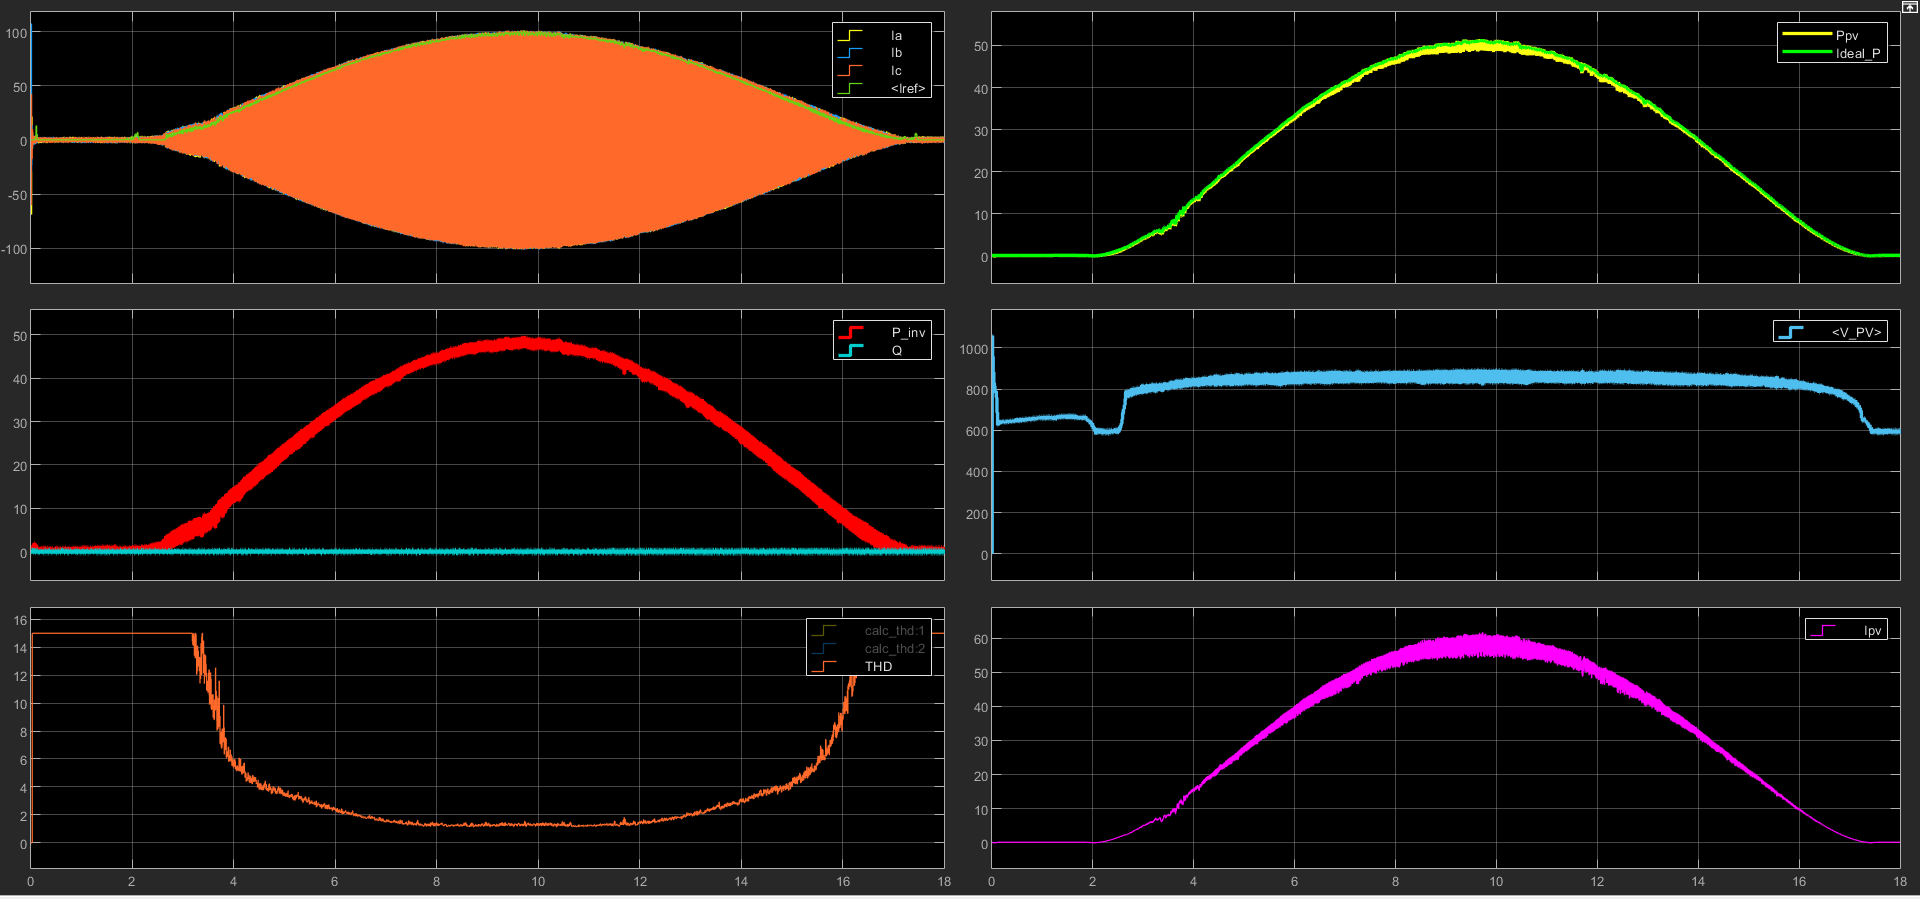Show the hidden calc_thd:1 signal in legend
This screenshot has height=899, width=1920.
[x=894, y=631]
